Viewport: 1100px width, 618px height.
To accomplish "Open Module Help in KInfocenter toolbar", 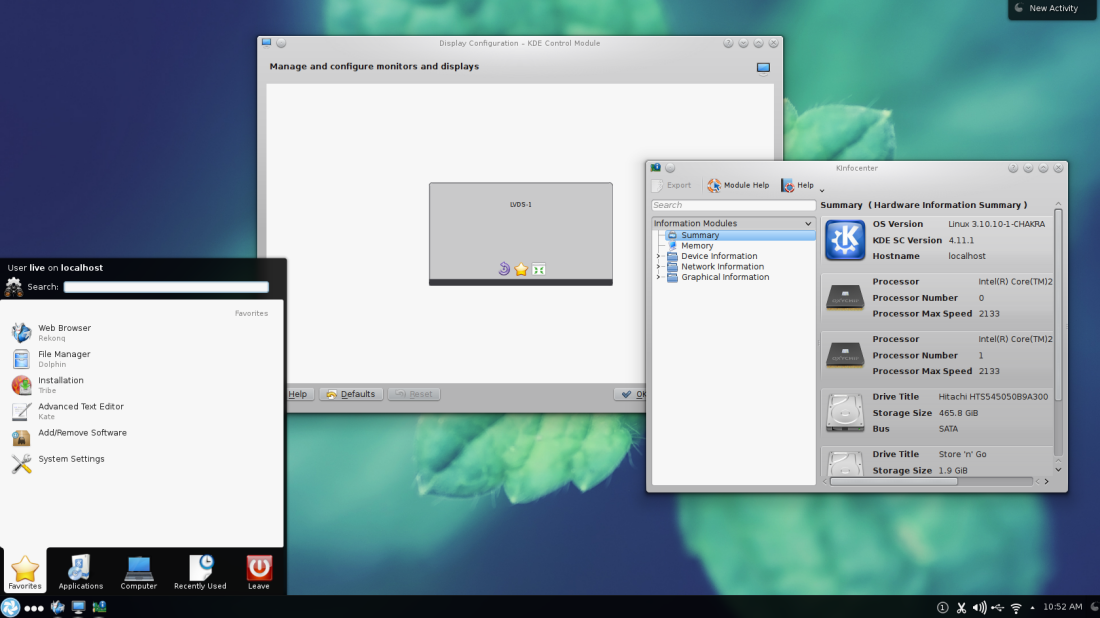I will coord(738,185).
